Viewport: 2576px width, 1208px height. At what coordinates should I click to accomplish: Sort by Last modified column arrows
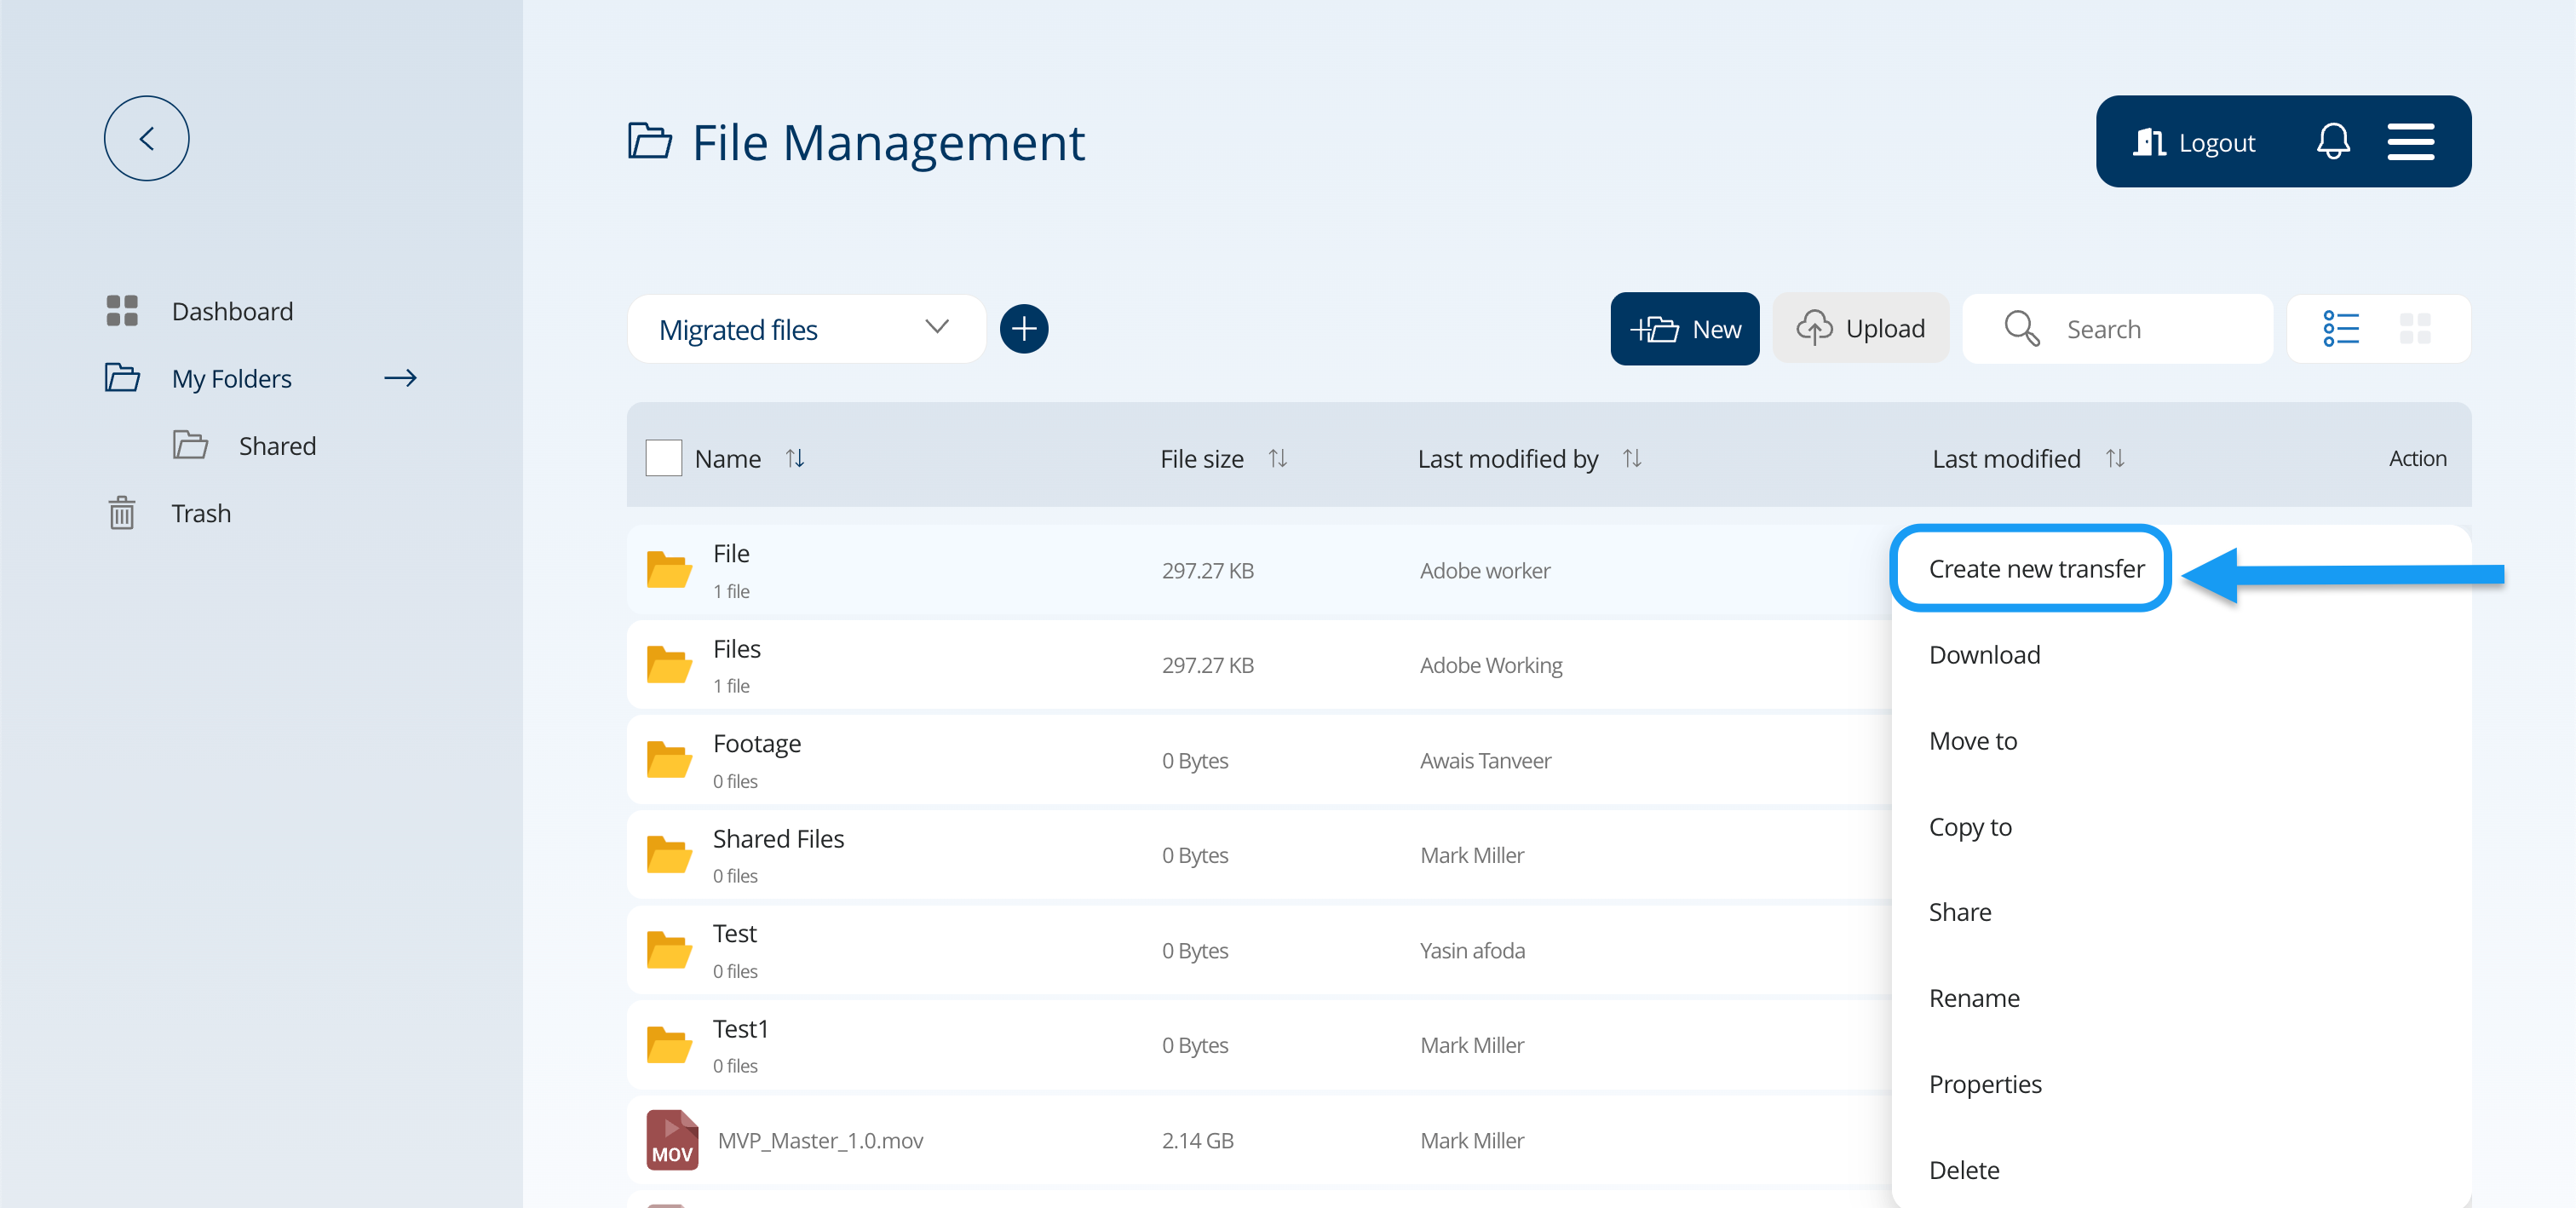coord(2114,458)
